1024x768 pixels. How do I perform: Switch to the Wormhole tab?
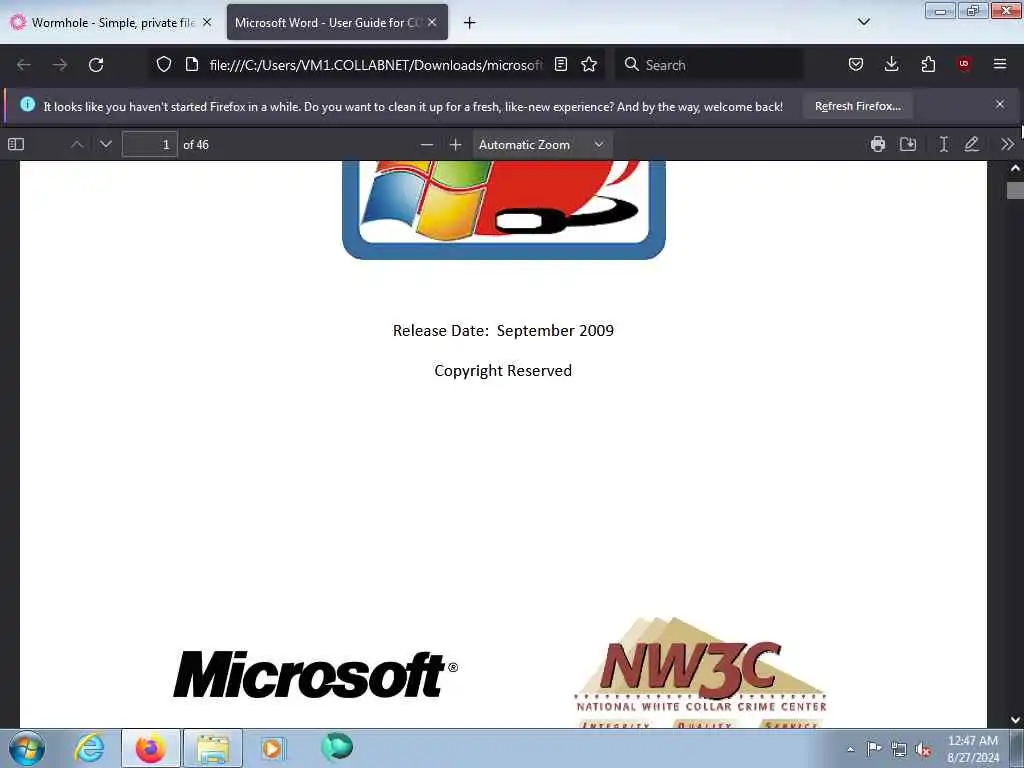point(111,22)
